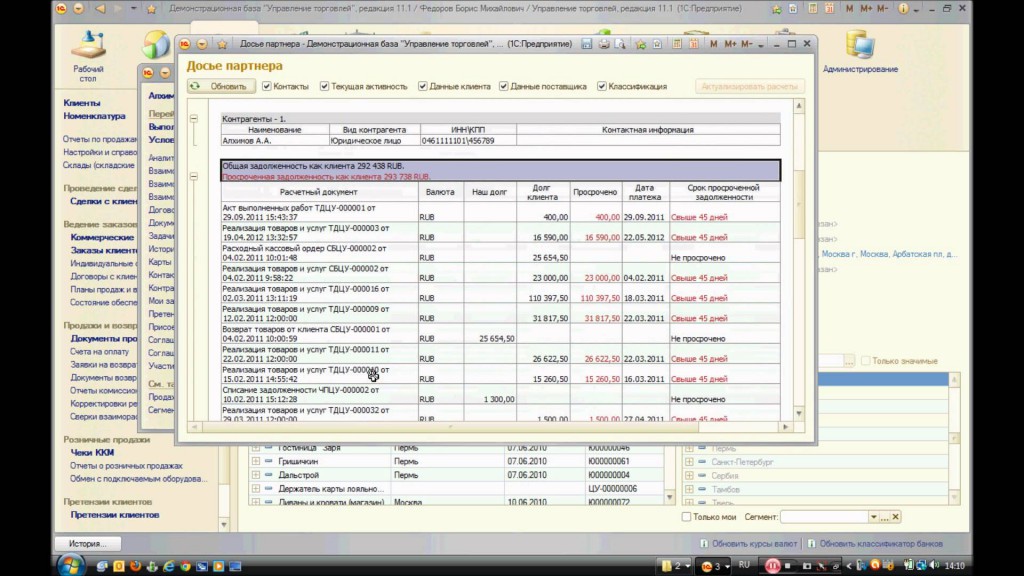
Task: Open calculator icon in main window title bar
Action: click(x=812, y=8)
